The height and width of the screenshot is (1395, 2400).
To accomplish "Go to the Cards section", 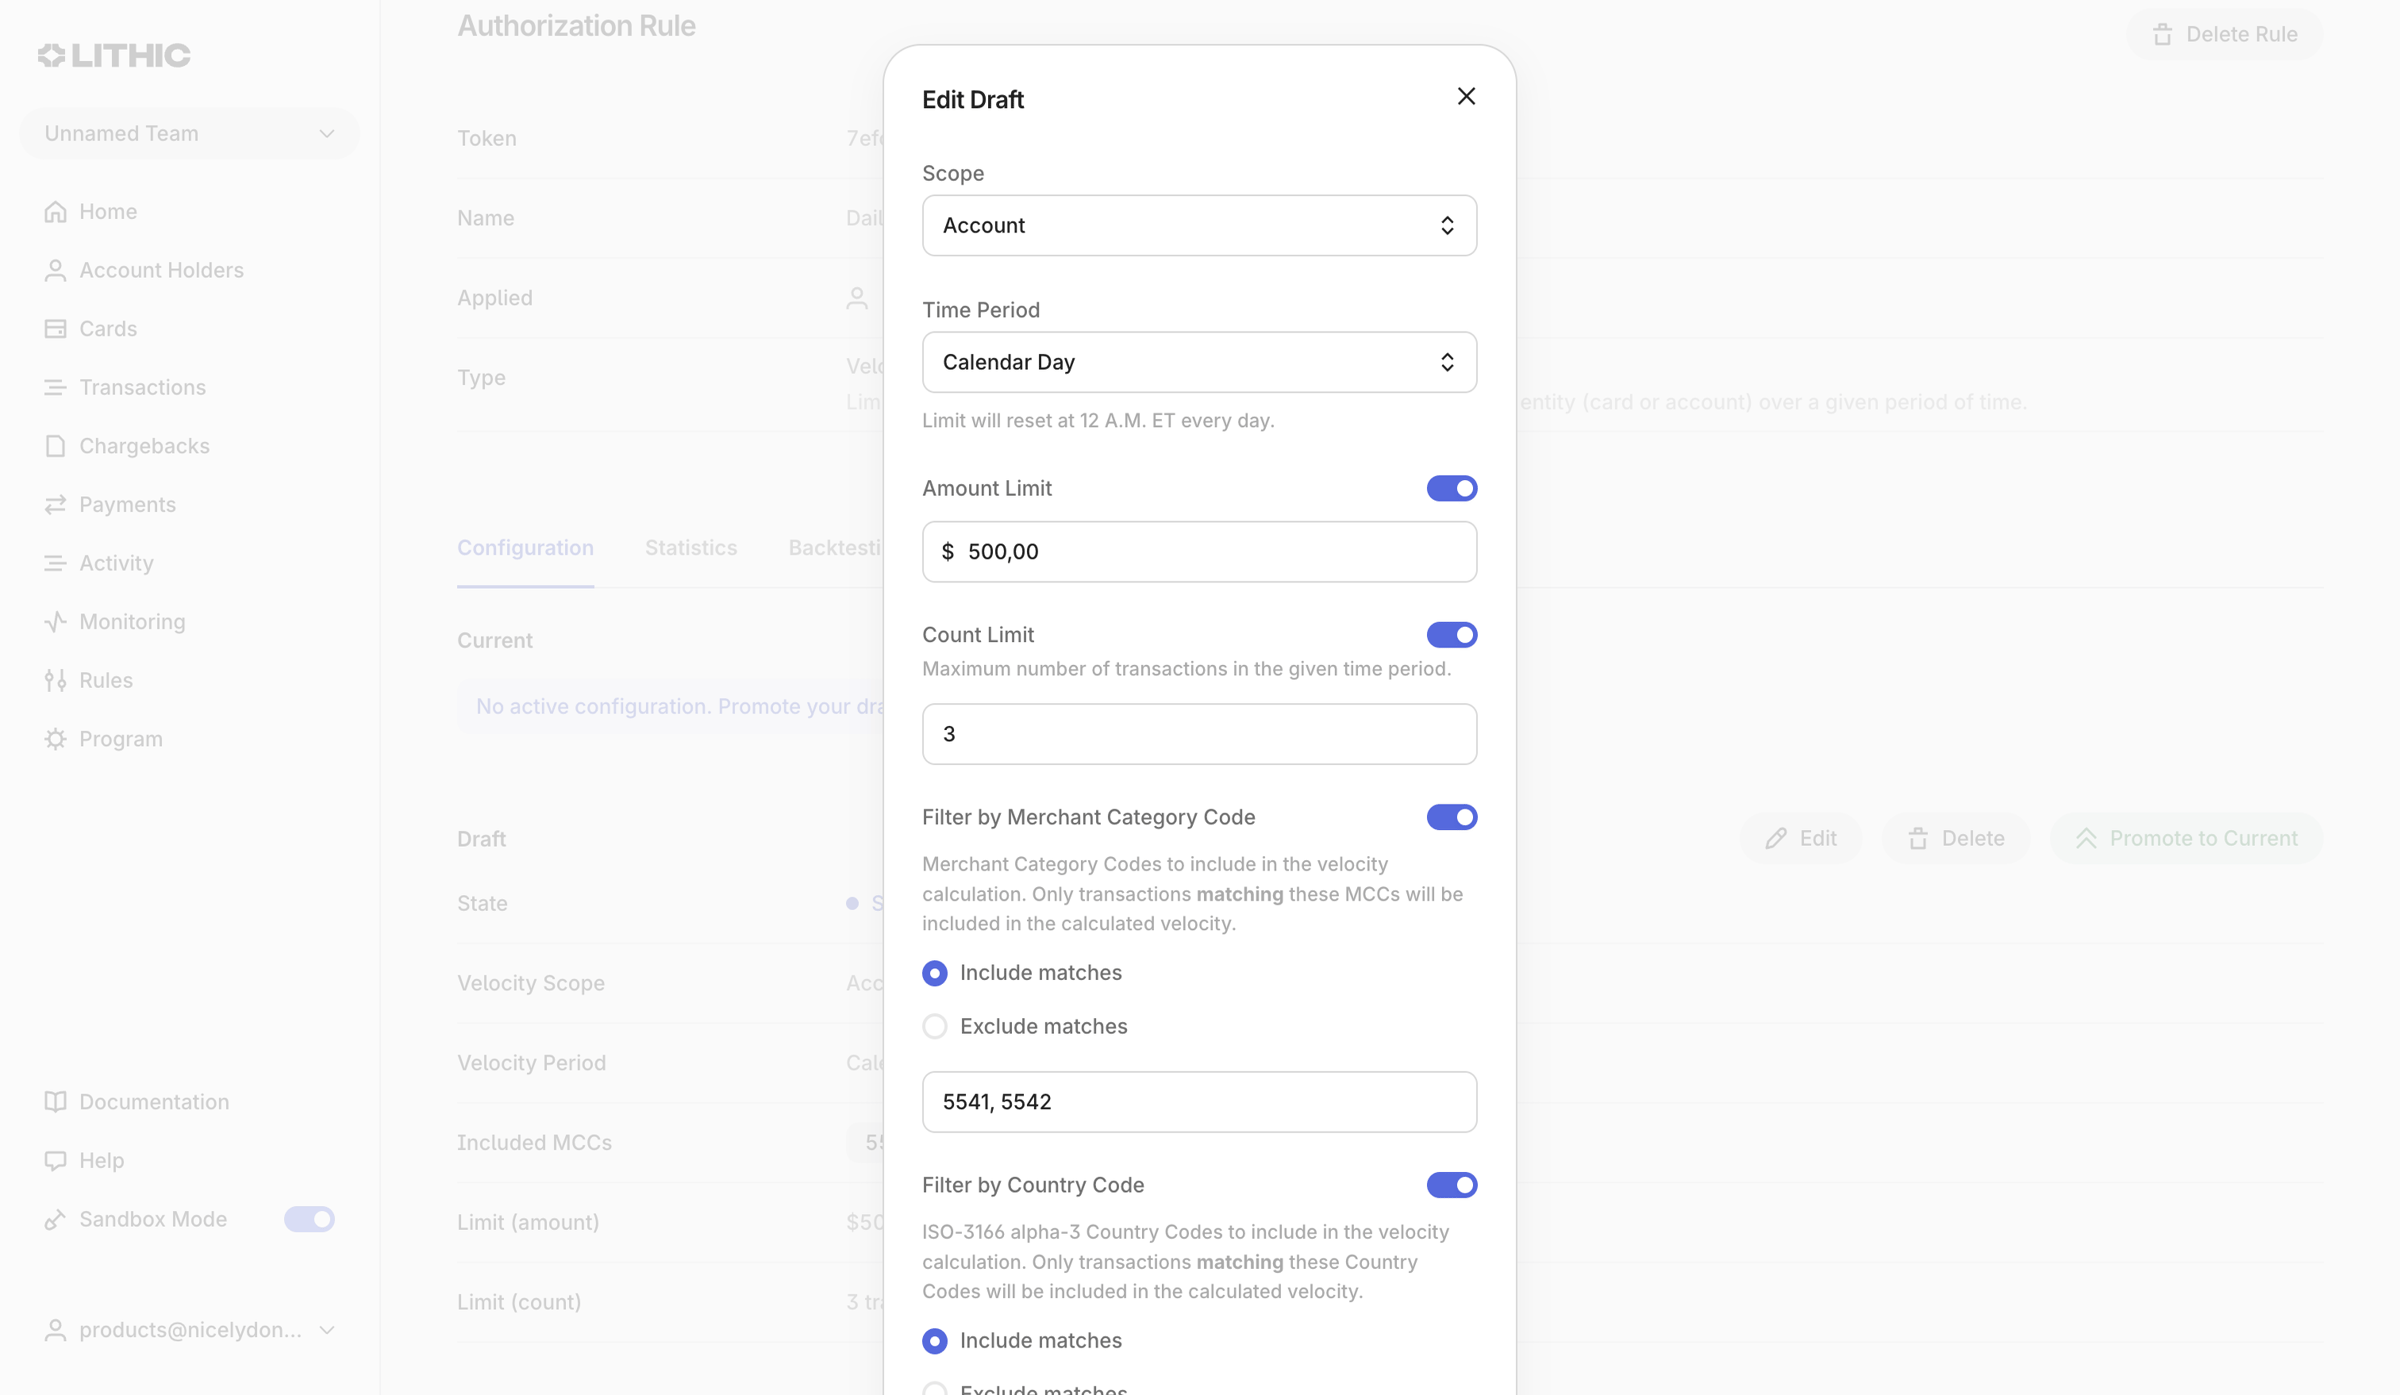I will point(90,328).
